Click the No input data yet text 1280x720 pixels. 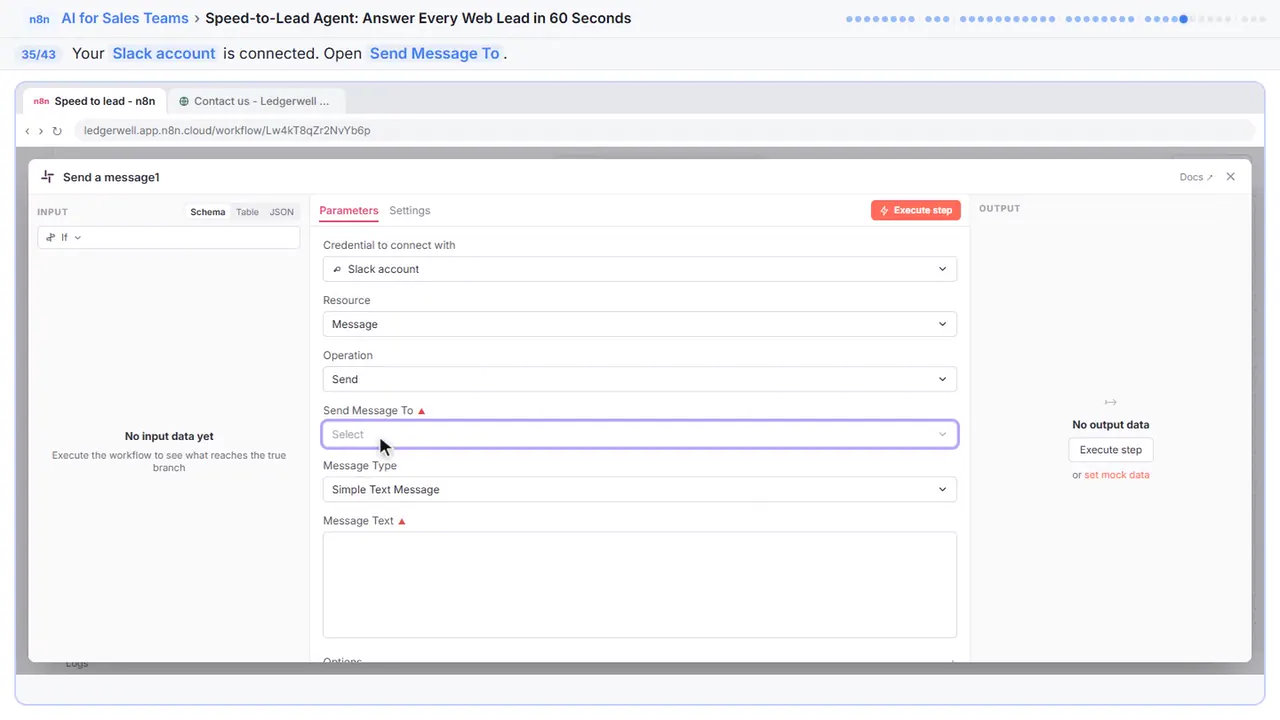click(x=169, y=436)
